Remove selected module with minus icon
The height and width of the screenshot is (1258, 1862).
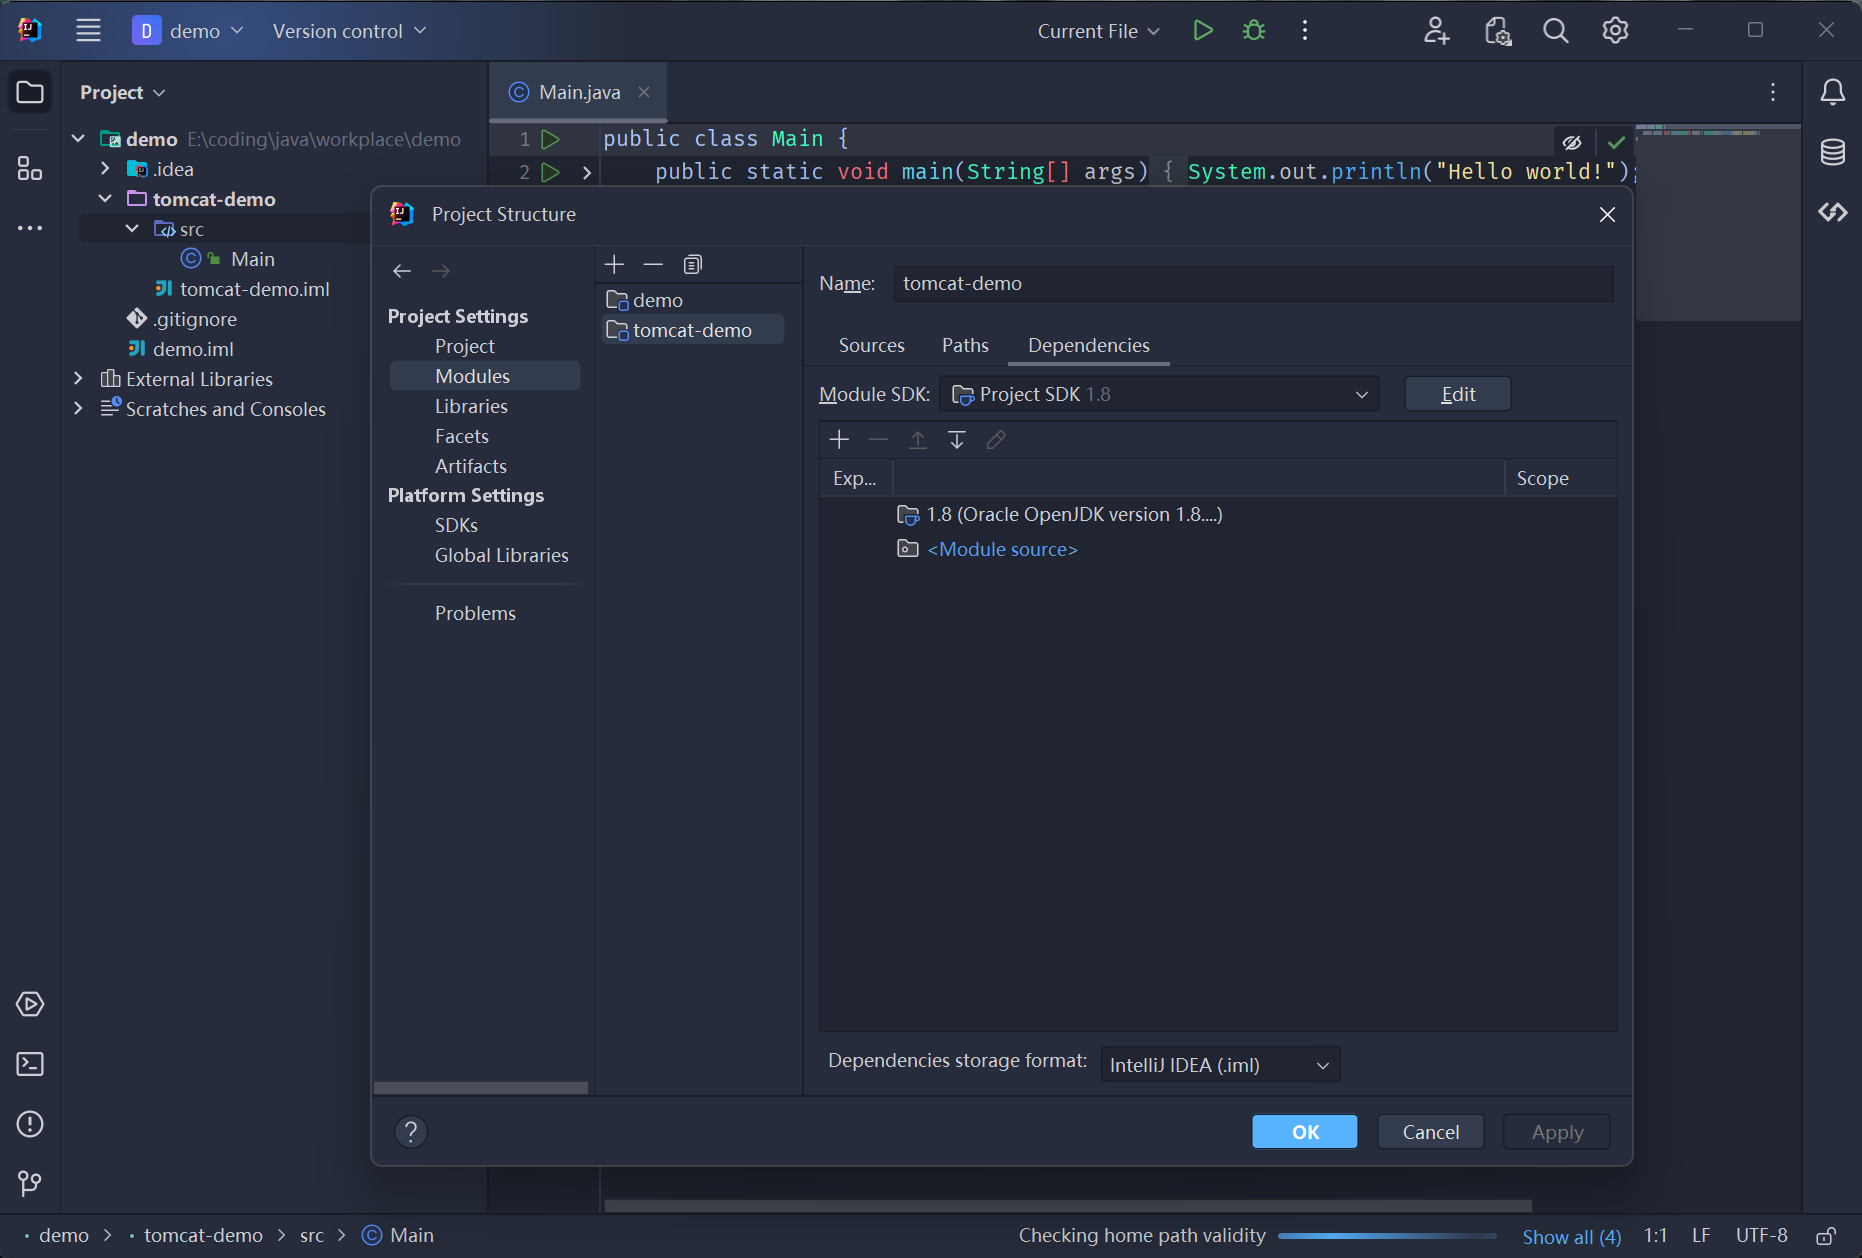coord(653,264)
